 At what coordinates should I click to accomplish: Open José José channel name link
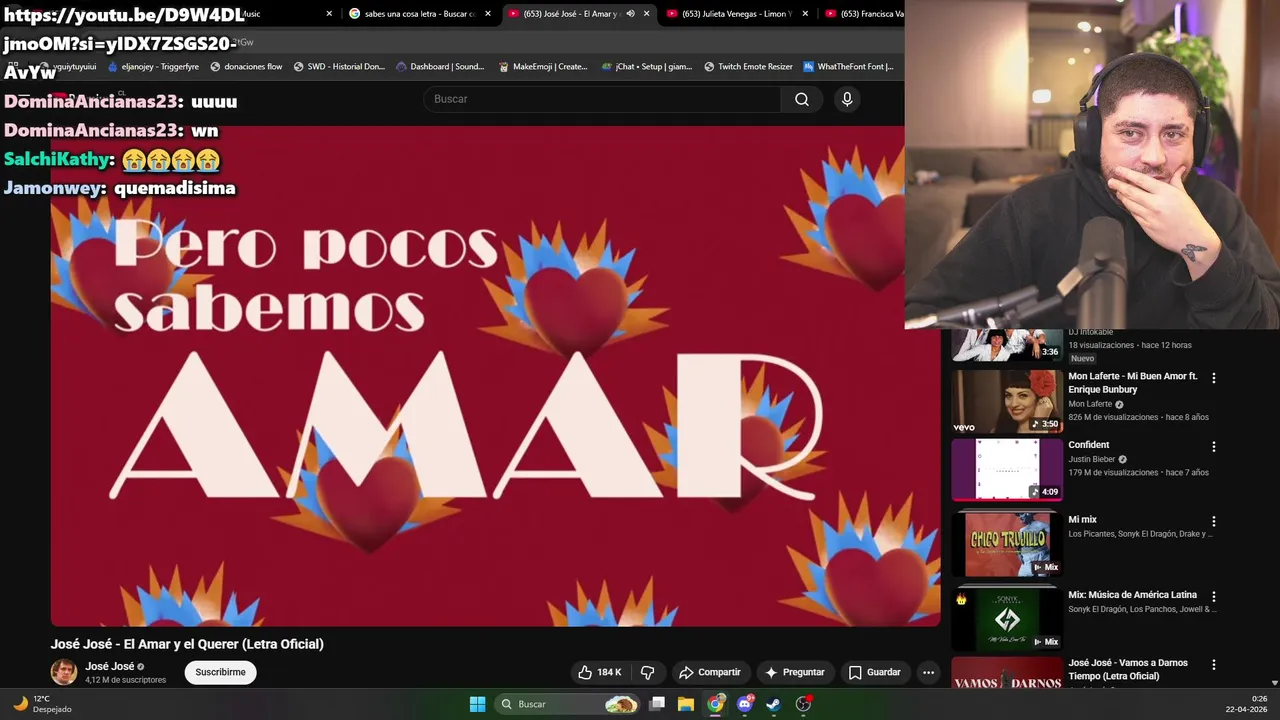point(109,666)
